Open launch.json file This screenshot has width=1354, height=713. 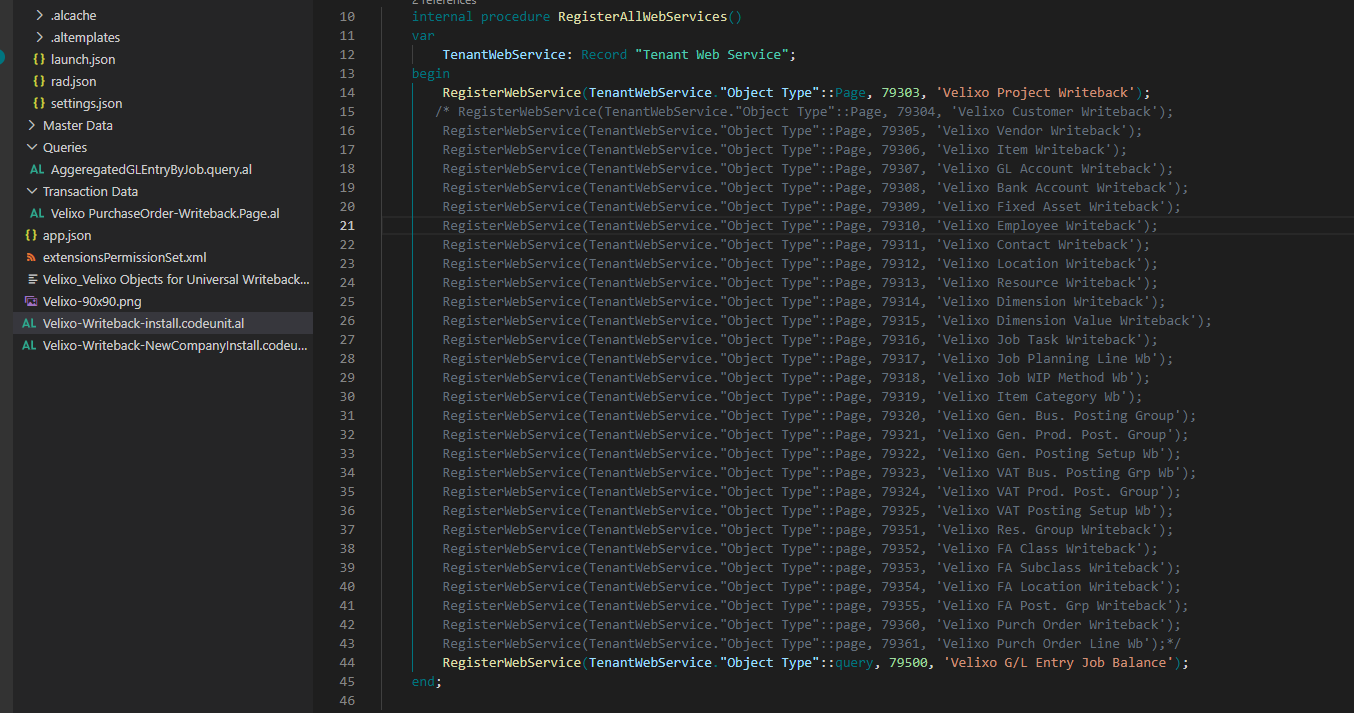pyautogui.click(x=83, y=59)
